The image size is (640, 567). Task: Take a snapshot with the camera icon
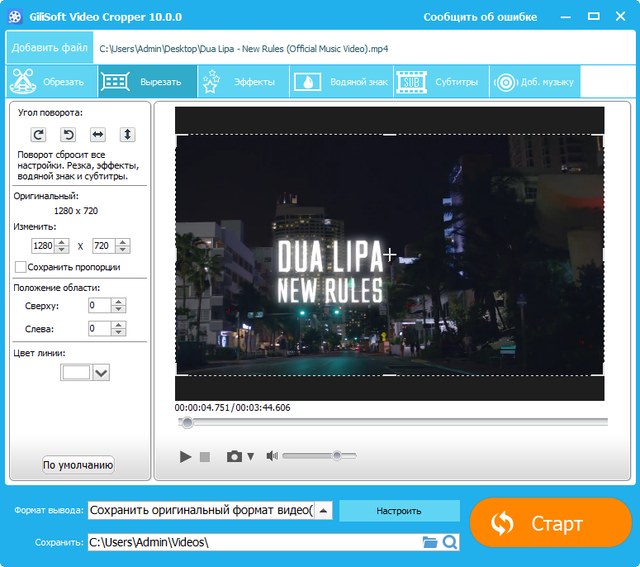pyautogui.click(x=234, y=456)
